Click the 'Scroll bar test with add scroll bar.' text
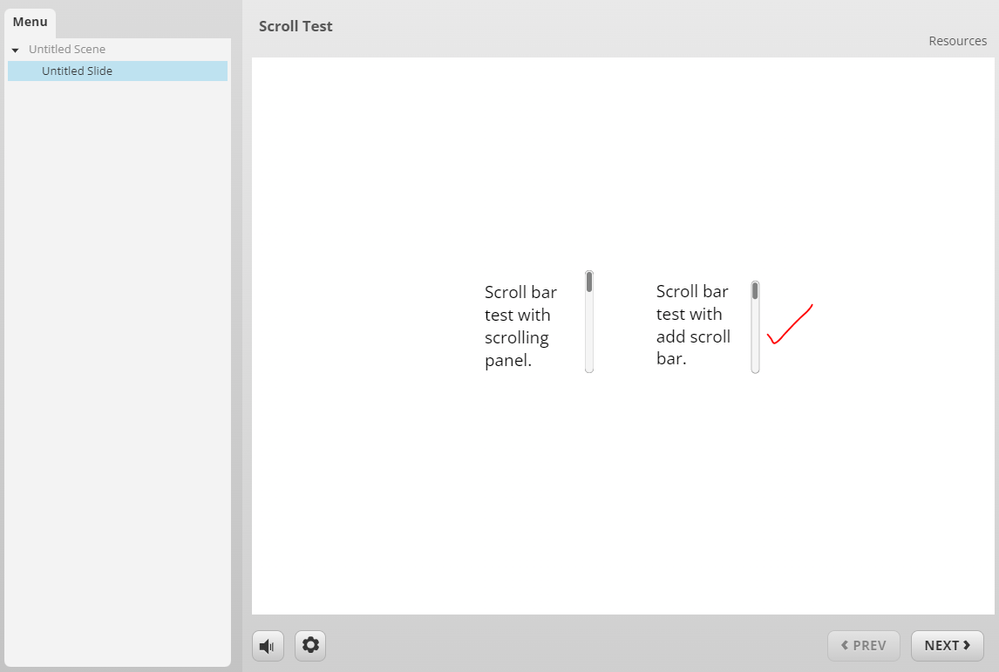The width and height of the screenshot is (999, 672). (x=693, y=325)
